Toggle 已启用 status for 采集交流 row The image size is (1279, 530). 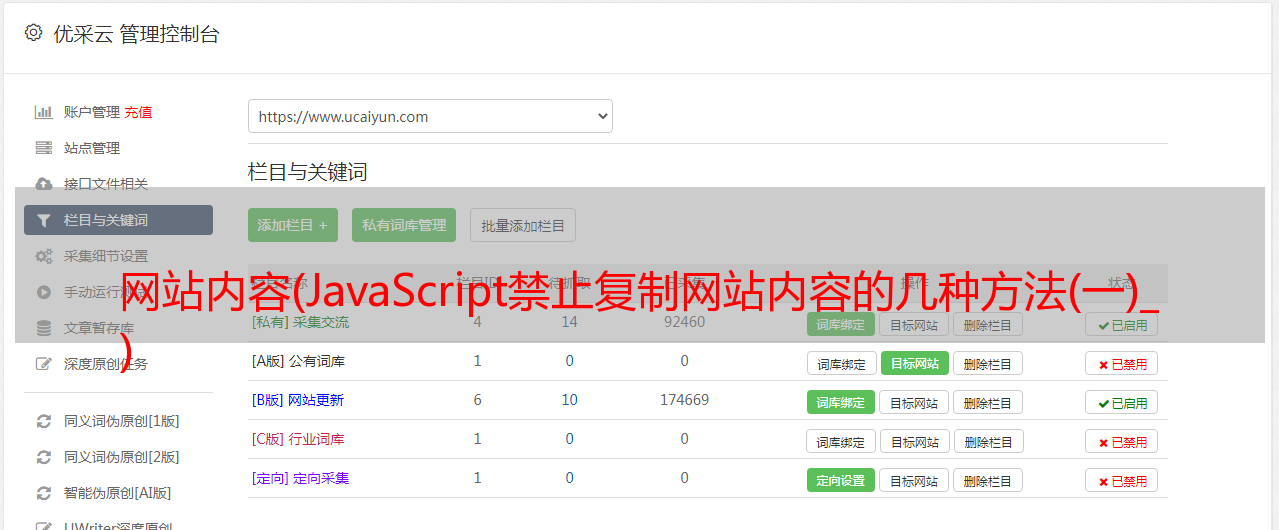1121,325
